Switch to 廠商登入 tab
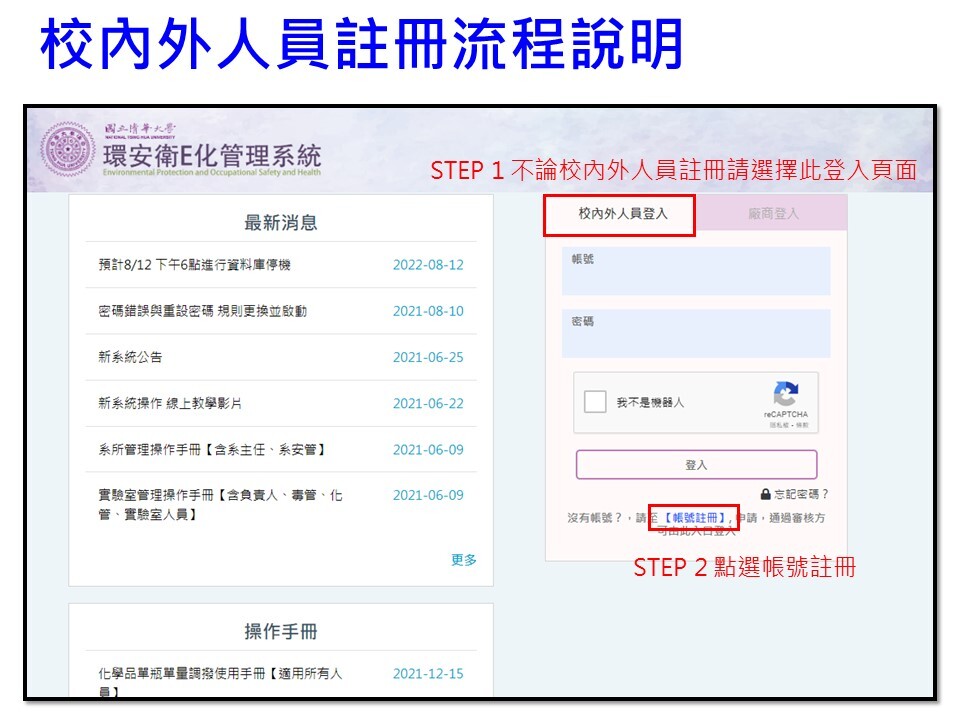Viewport: 960px width, 720px height. point(773,214)
